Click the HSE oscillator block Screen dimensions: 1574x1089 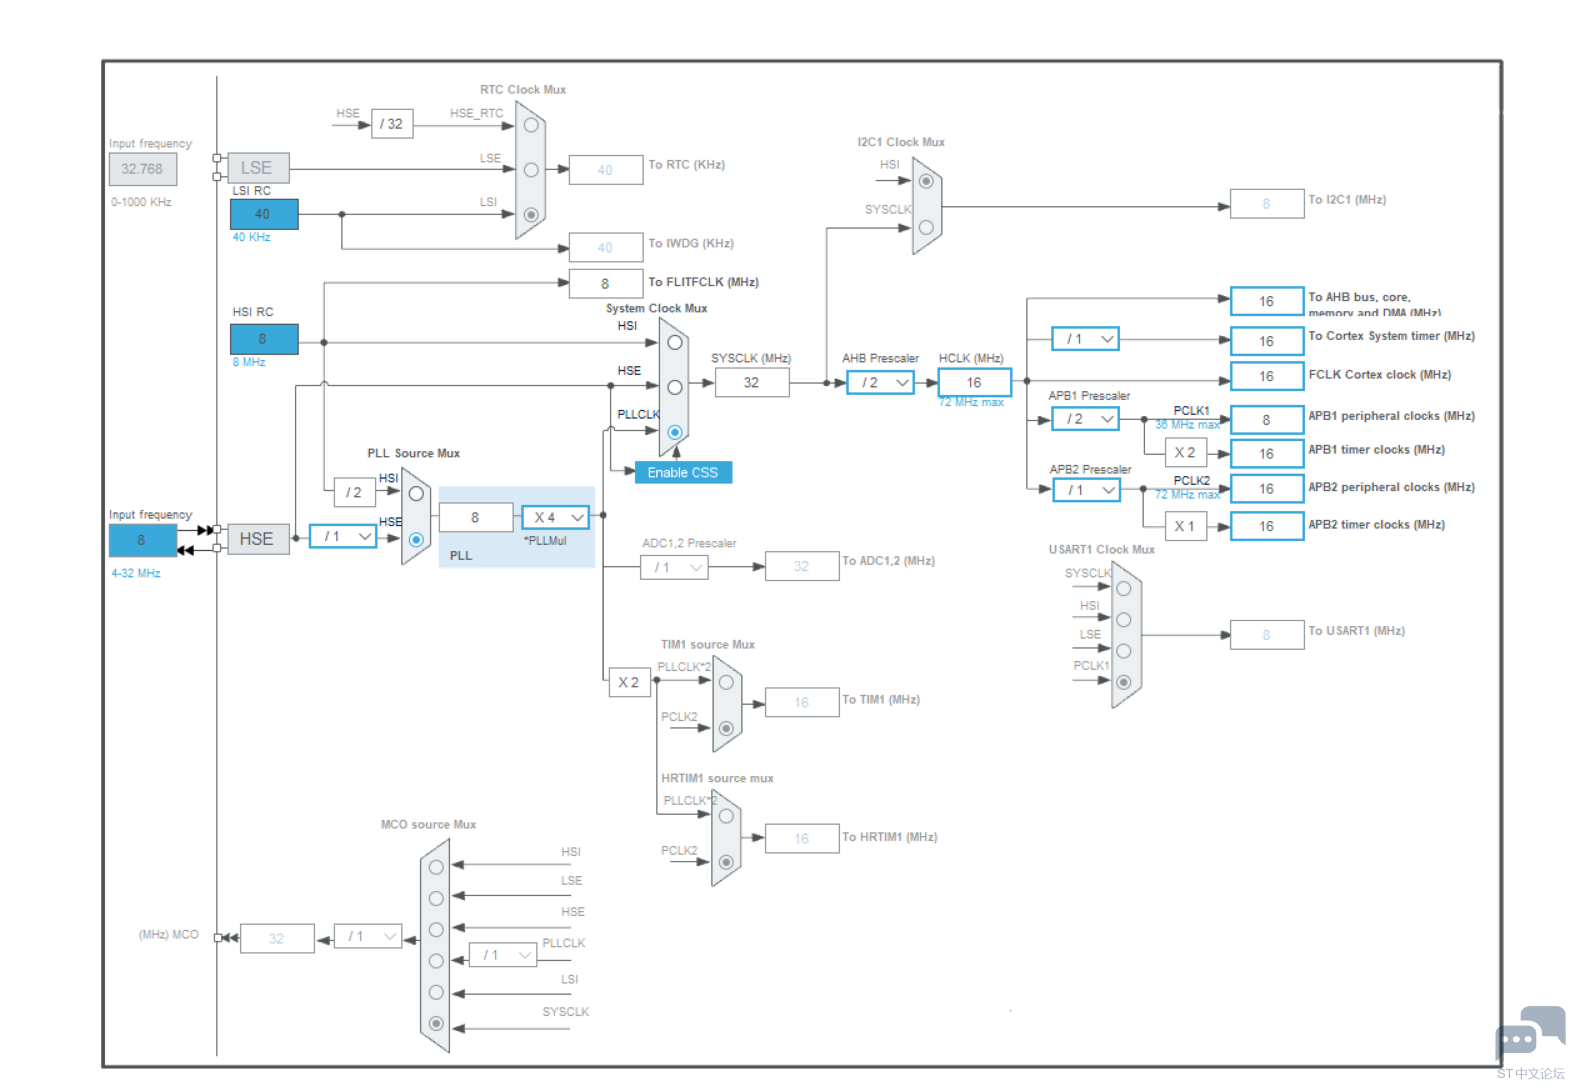point(257,539)
